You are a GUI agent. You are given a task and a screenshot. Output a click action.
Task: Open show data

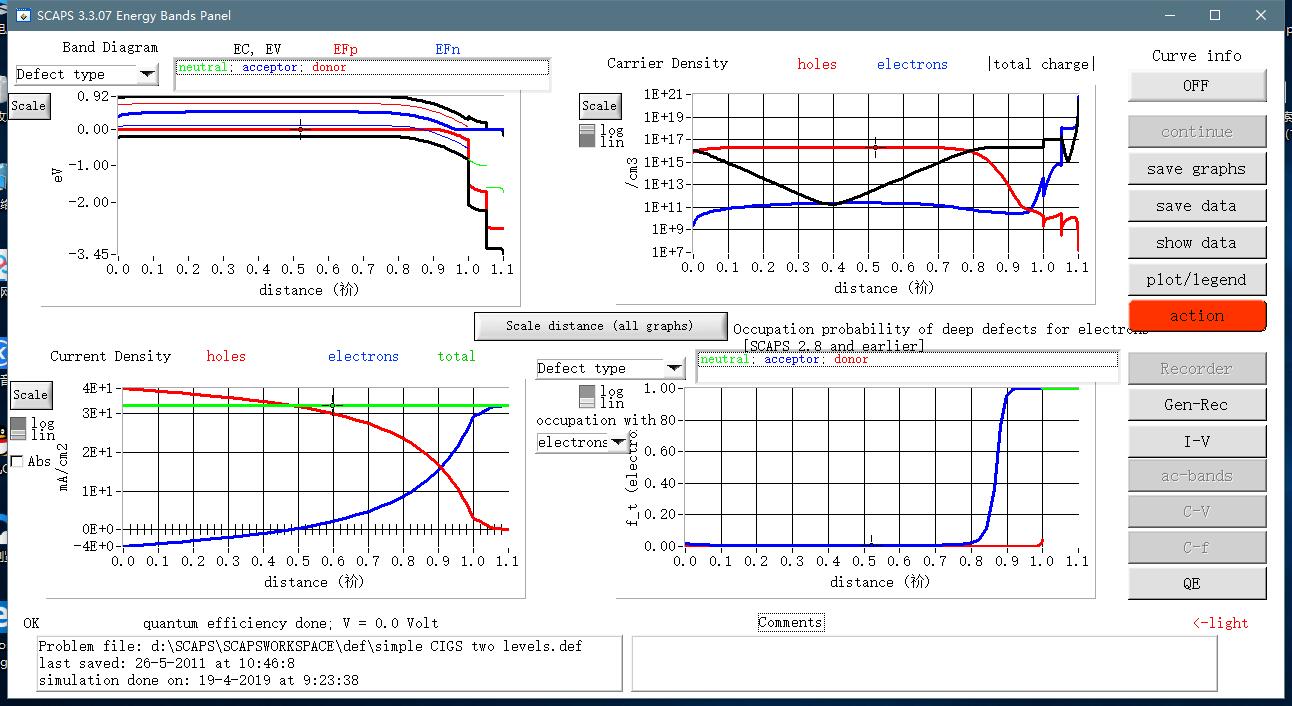[x=1196, y=243]
